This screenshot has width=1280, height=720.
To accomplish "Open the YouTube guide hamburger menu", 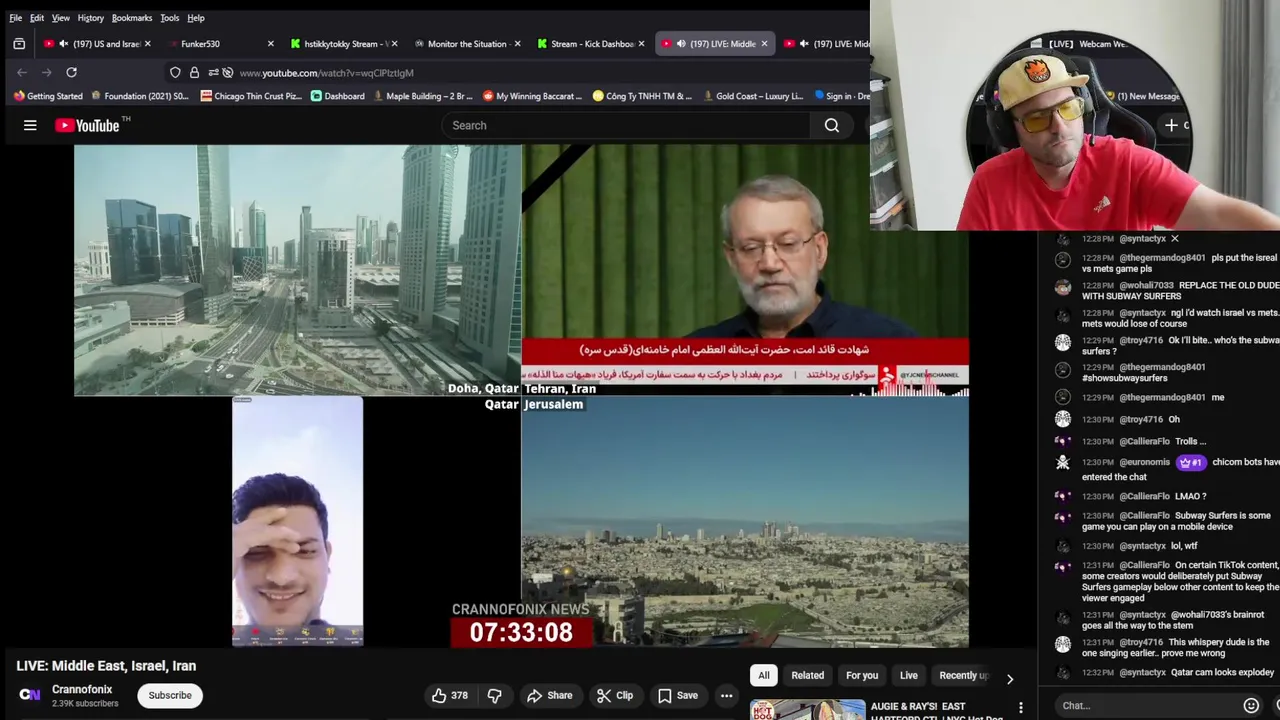I will click(30, 125).
